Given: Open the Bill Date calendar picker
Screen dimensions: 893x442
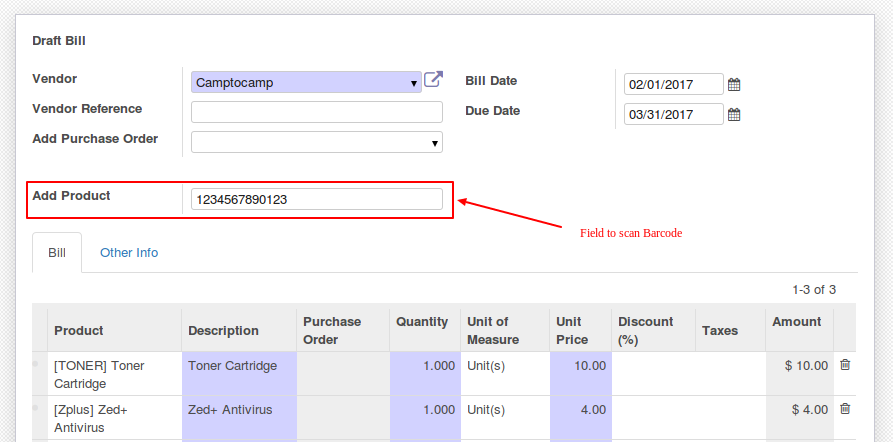Looking at the screenshot, I should [x=734, y=85].
